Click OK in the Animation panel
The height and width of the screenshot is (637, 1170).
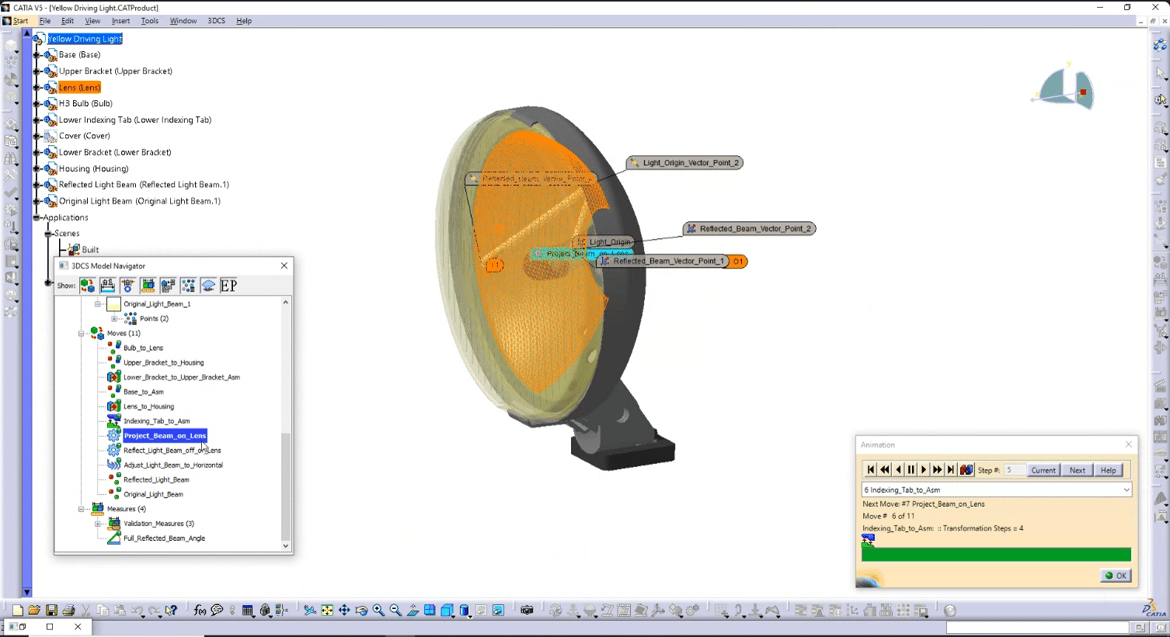click(x=1115, y=575)
